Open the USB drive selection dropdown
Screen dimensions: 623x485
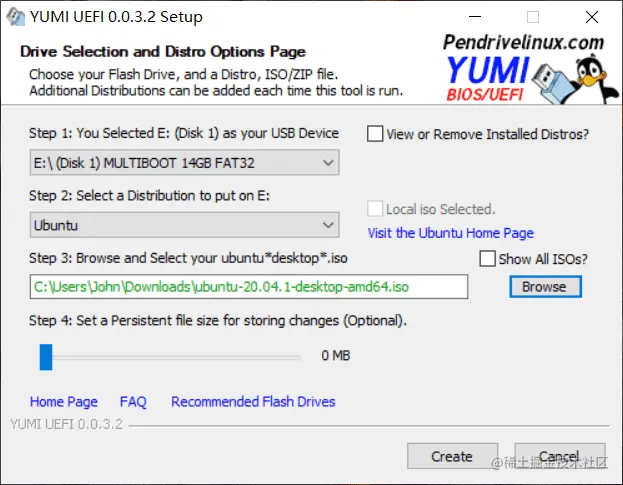(x=184, y=162)
